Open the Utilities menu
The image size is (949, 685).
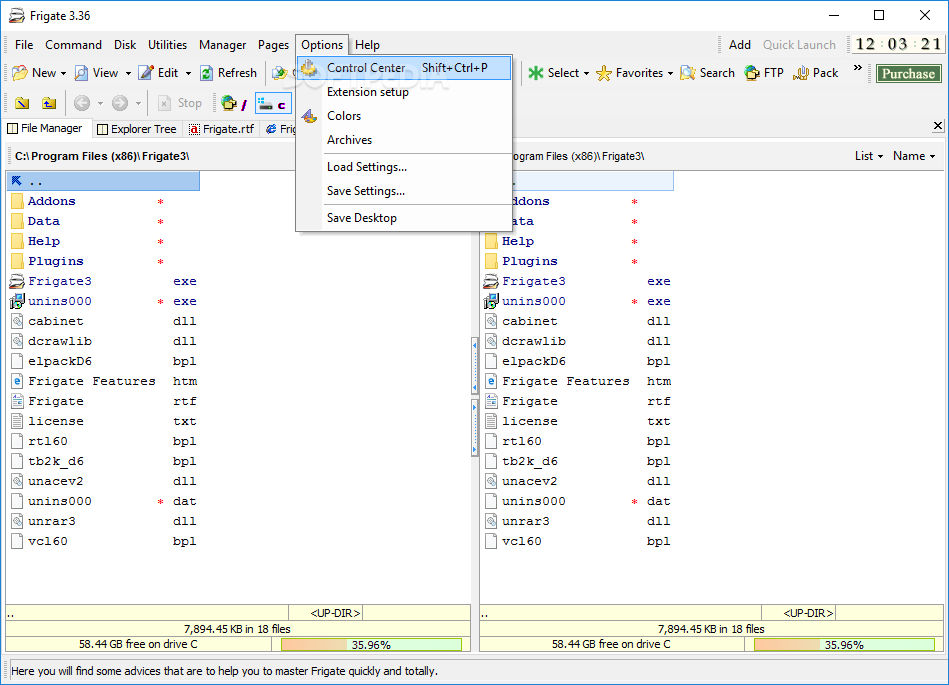click(x=168, y=45)
